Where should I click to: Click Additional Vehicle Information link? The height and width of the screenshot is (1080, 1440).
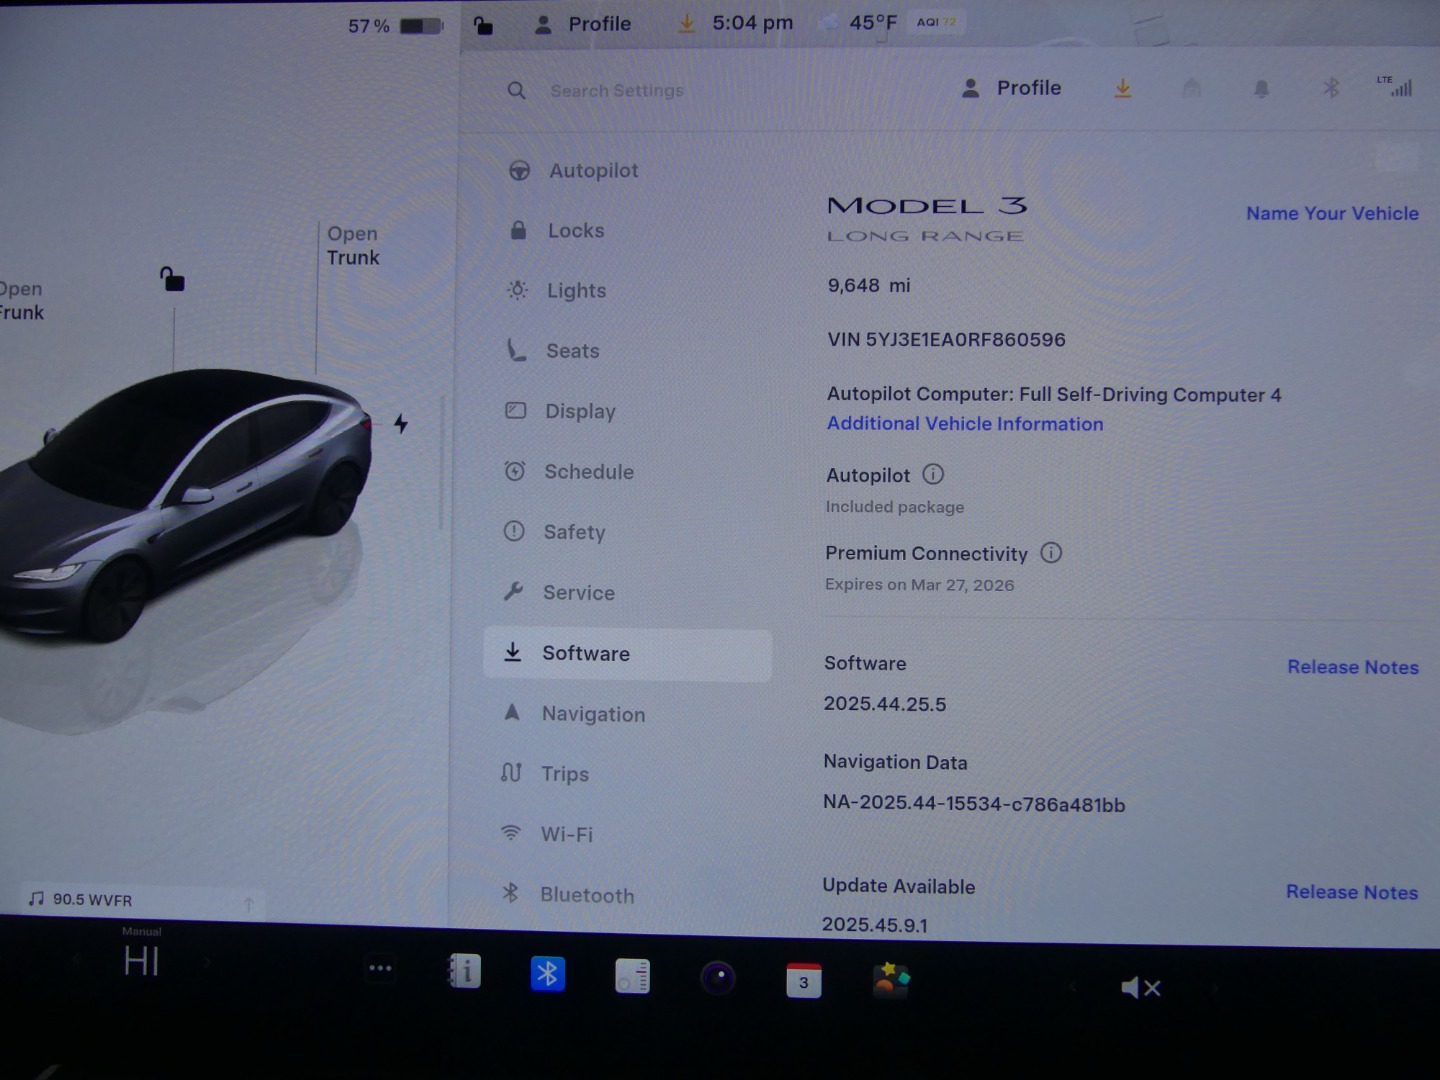965,424
